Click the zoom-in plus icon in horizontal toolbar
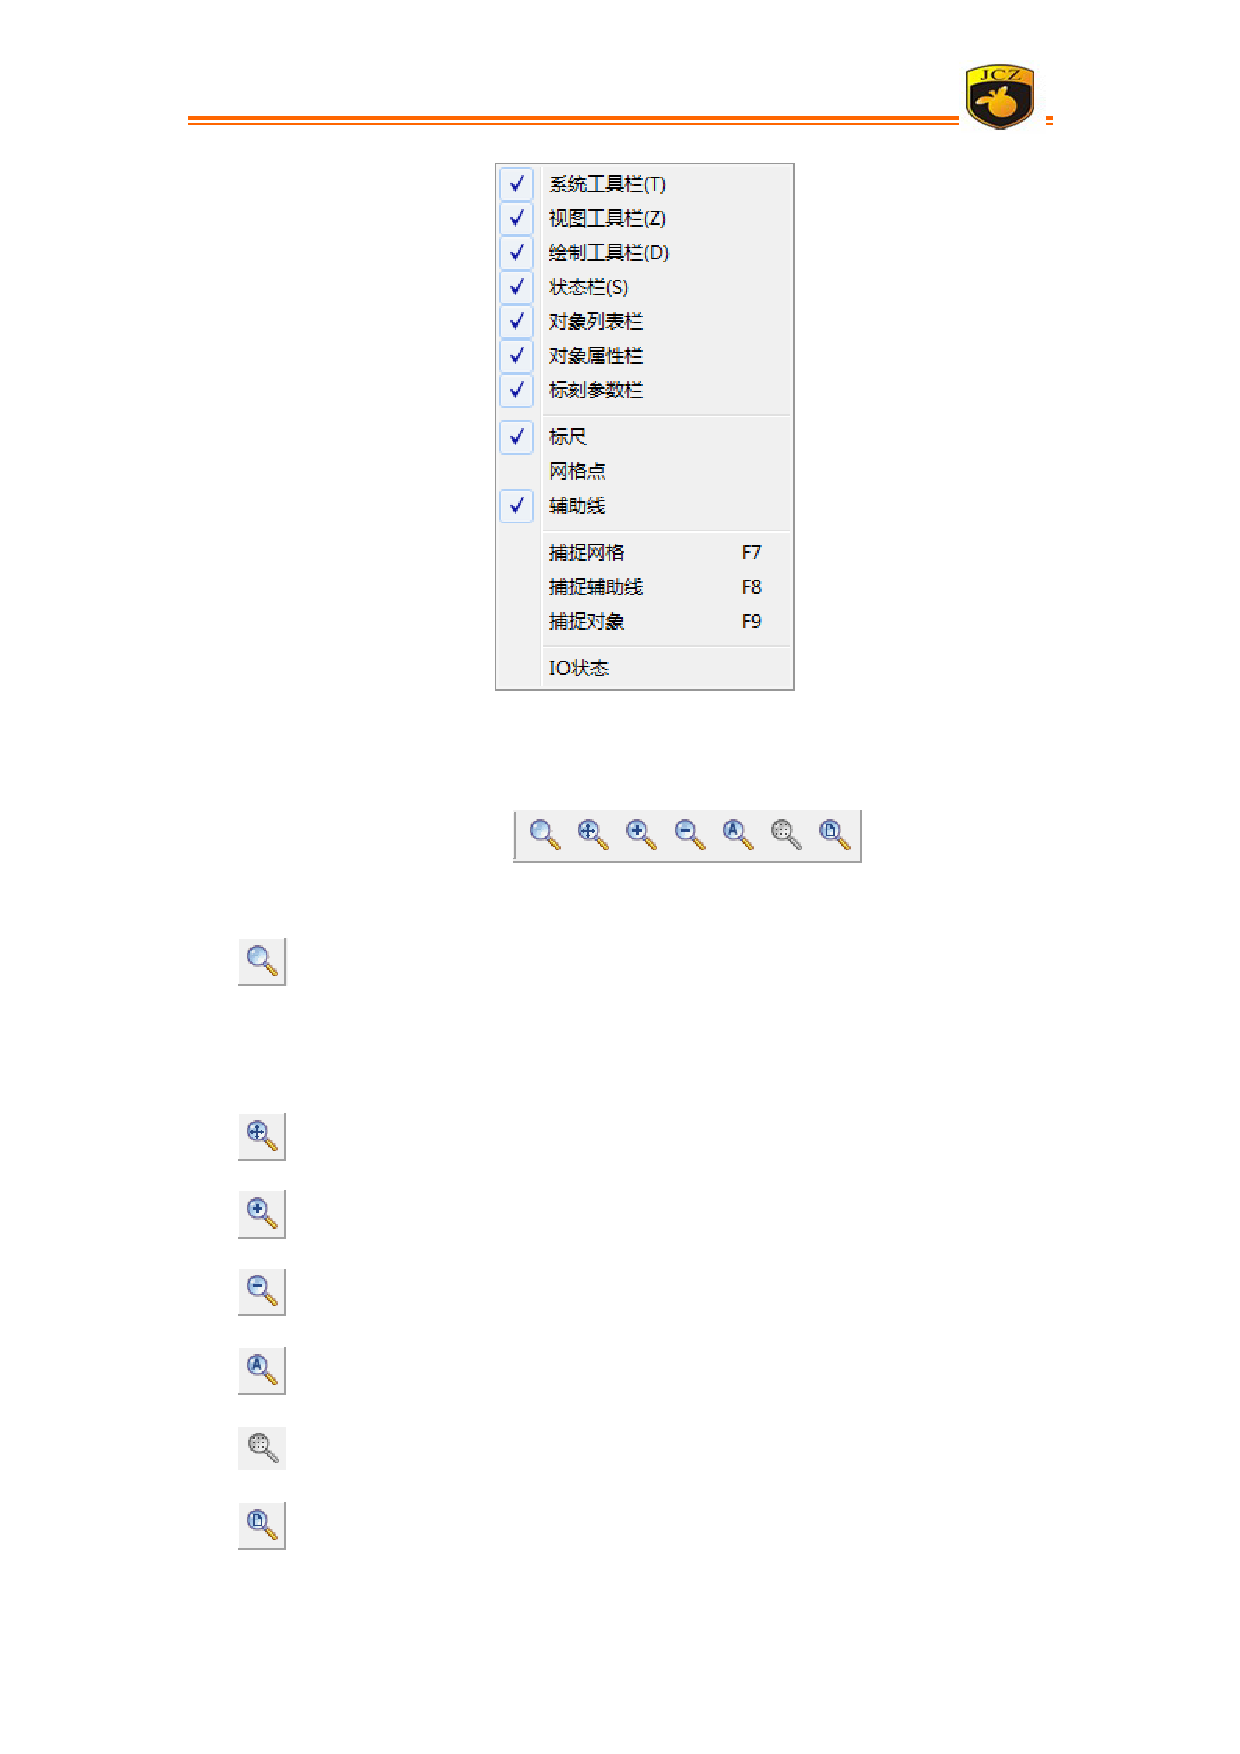This screenshot has height=1754, width=1240. pyautogui.click(x=641, y=835)
